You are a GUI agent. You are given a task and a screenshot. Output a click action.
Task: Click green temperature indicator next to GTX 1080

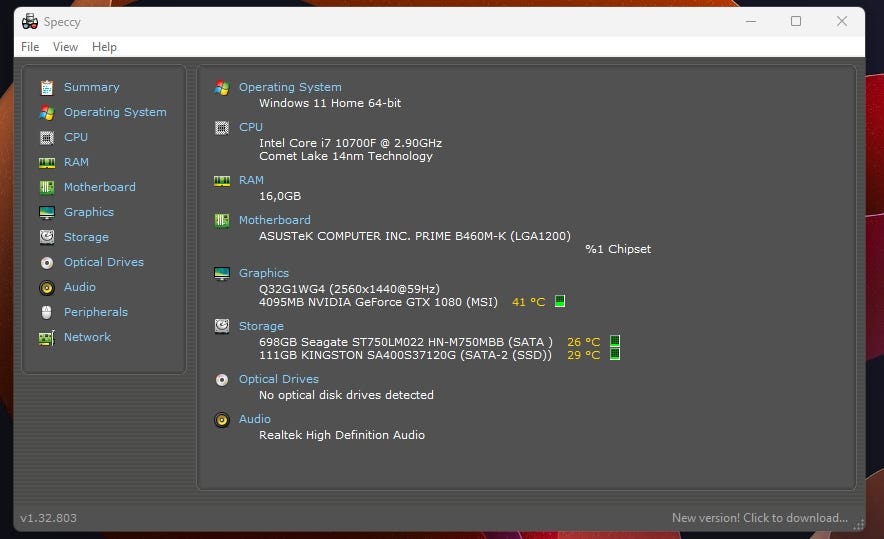pyautogui.click(x=560, y=301)
